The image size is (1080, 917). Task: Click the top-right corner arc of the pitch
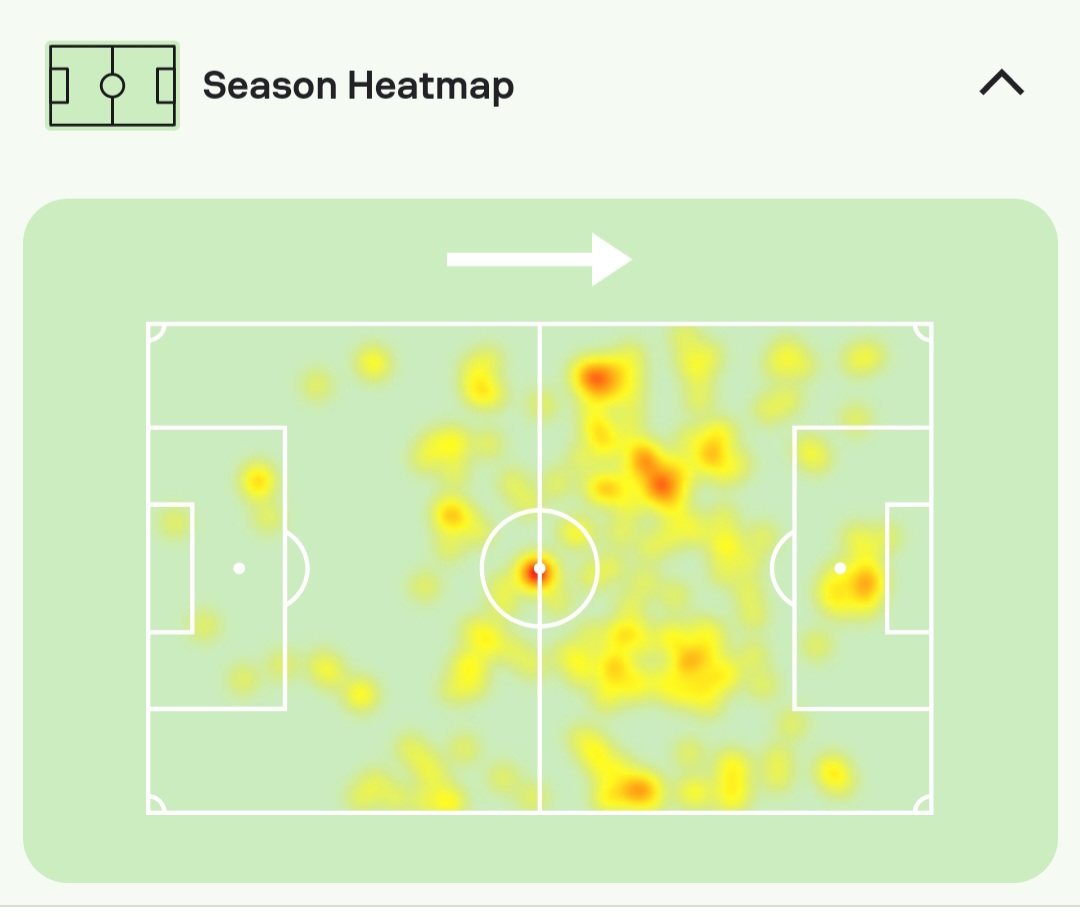click(x=923, y=332)
